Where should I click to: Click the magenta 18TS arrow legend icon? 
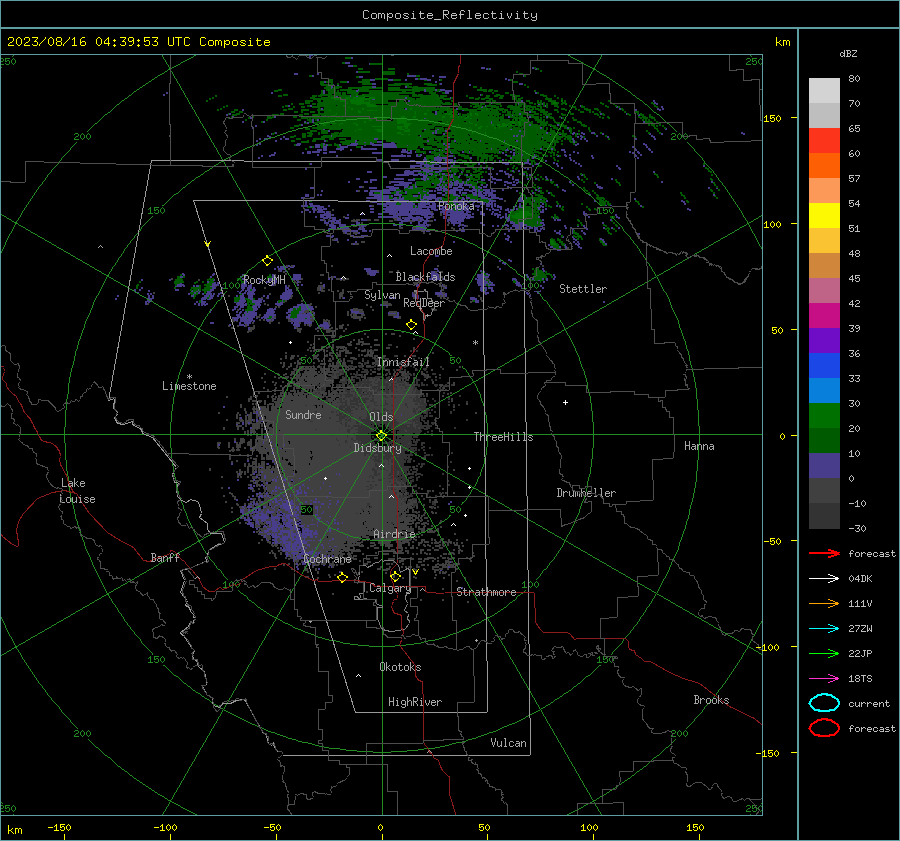[824, 679]
